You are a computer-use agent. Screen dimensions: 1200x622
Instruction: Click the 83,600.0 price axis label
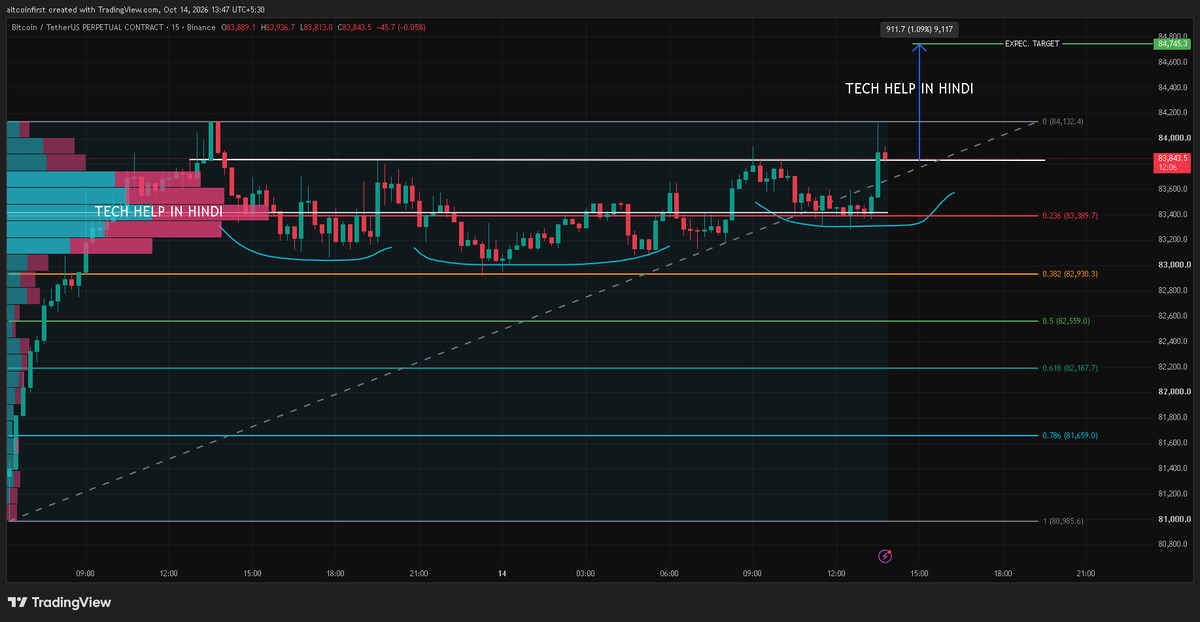(x=1173, y=189)
